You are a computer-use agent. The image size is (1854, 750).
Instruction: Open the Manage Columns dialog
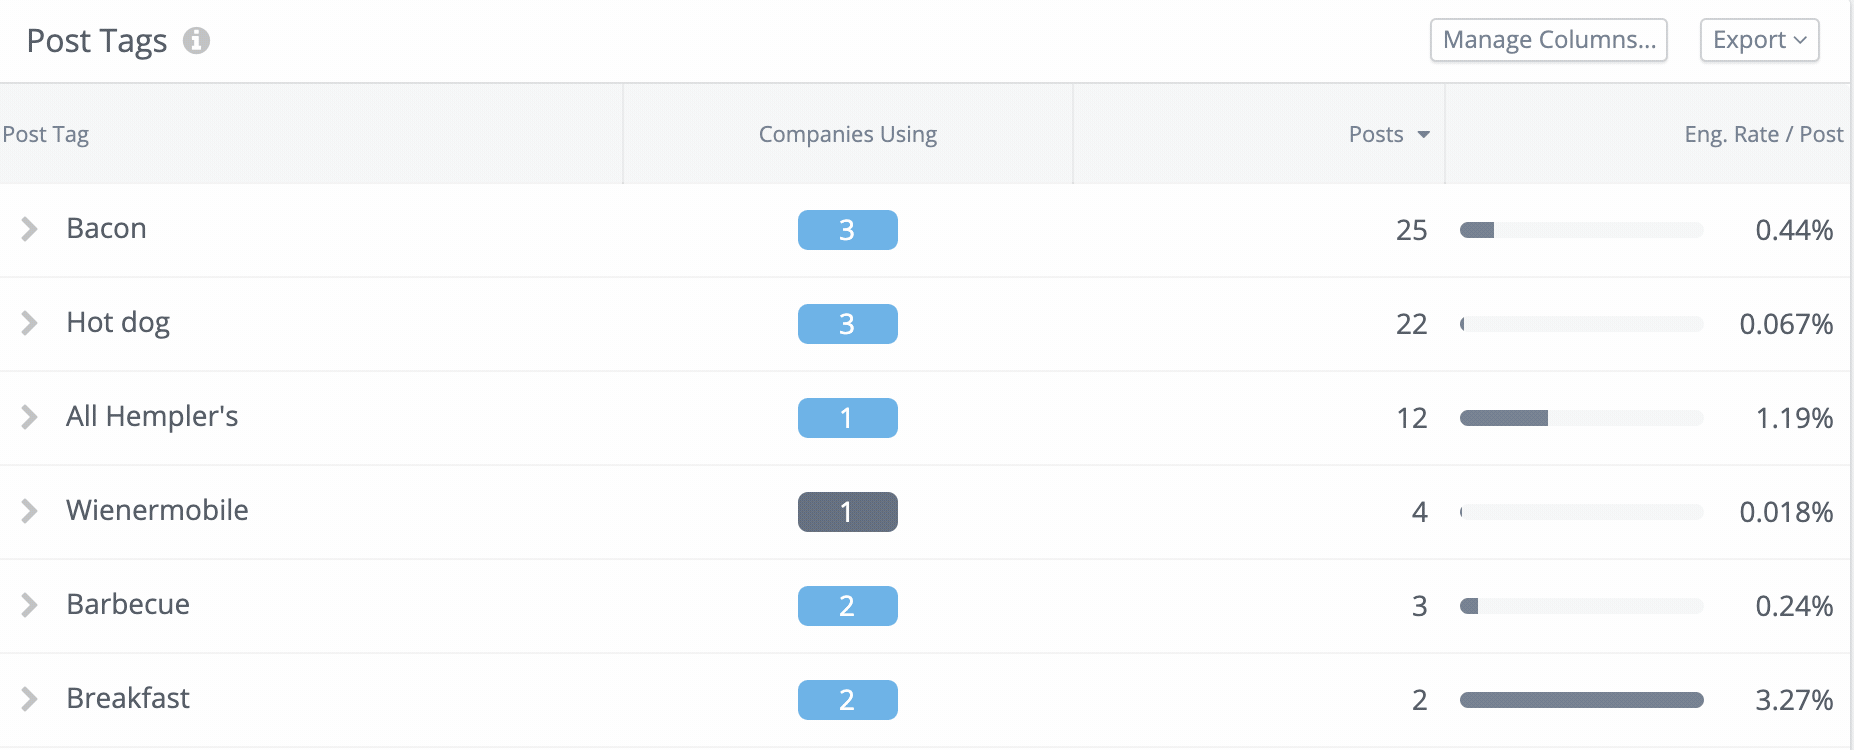coord(1548,40)
